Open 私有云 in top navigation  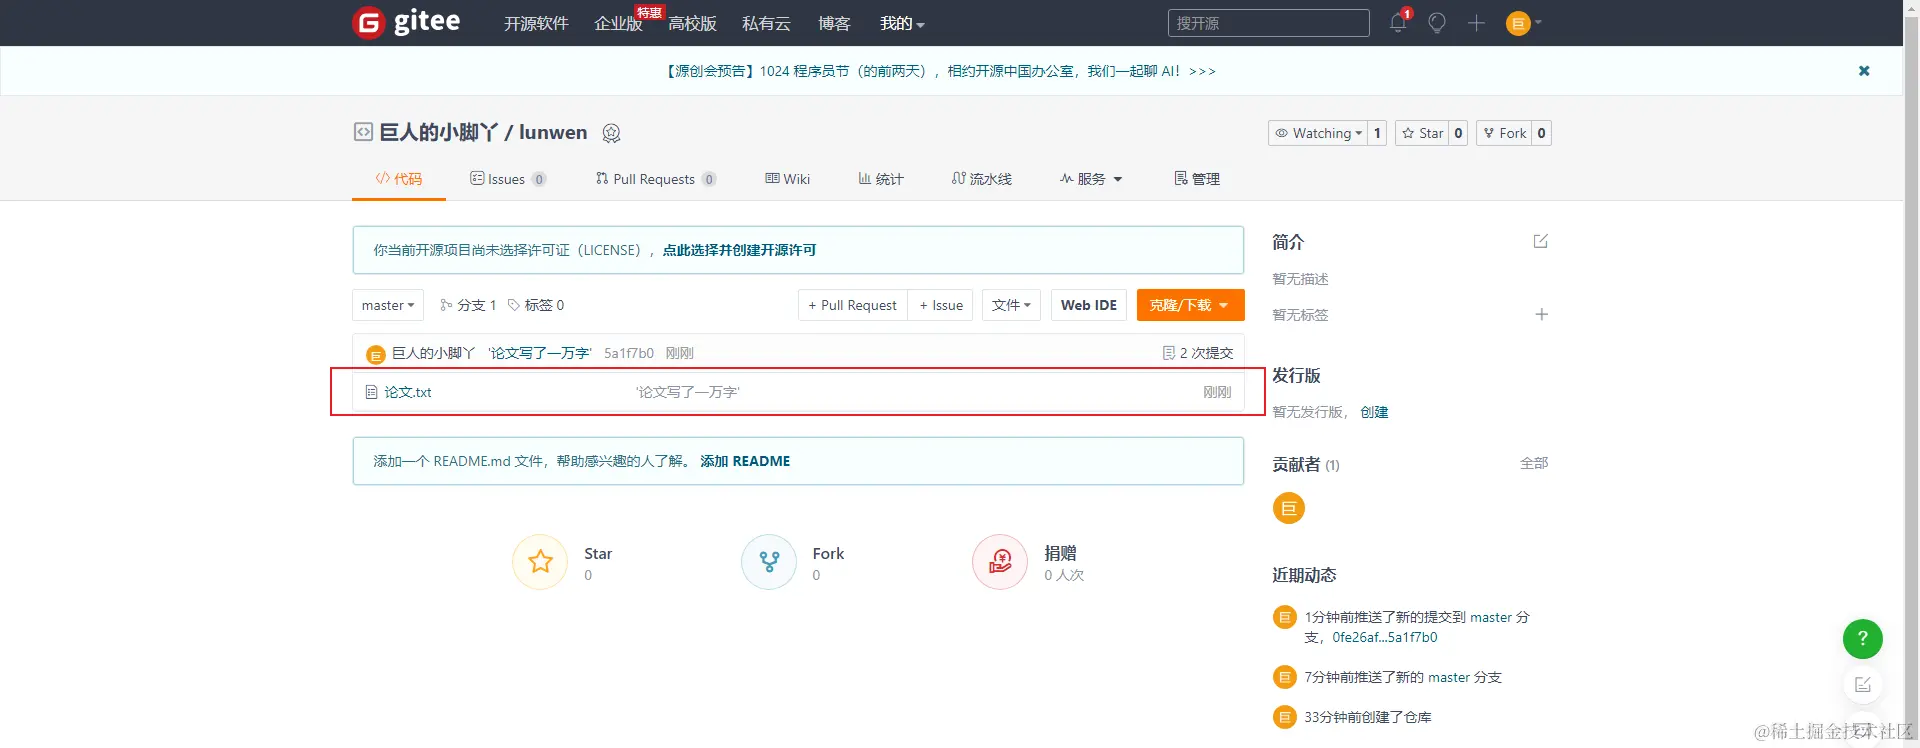pyautogui.click(x=766, y=23)
